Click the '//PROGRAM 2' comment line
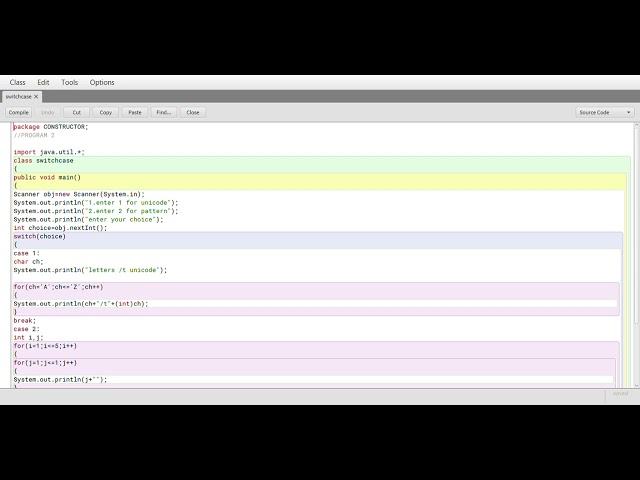 click(34, 136)
